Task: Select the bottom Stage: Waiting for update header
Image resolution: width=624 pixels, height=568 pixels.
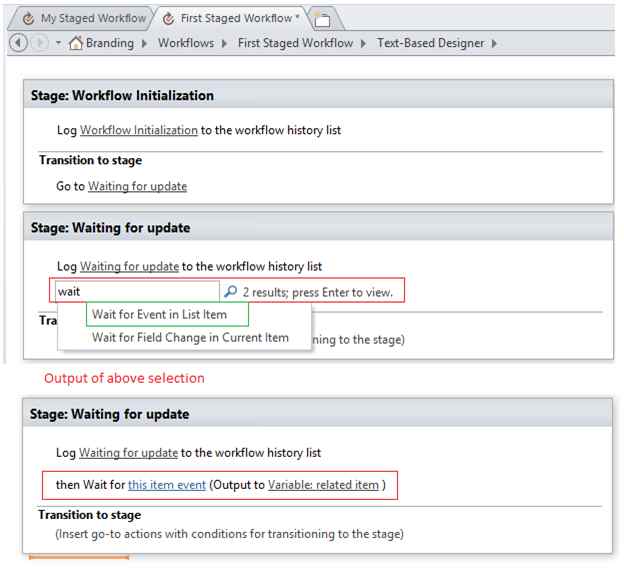Action: click(x=318, y=414)
